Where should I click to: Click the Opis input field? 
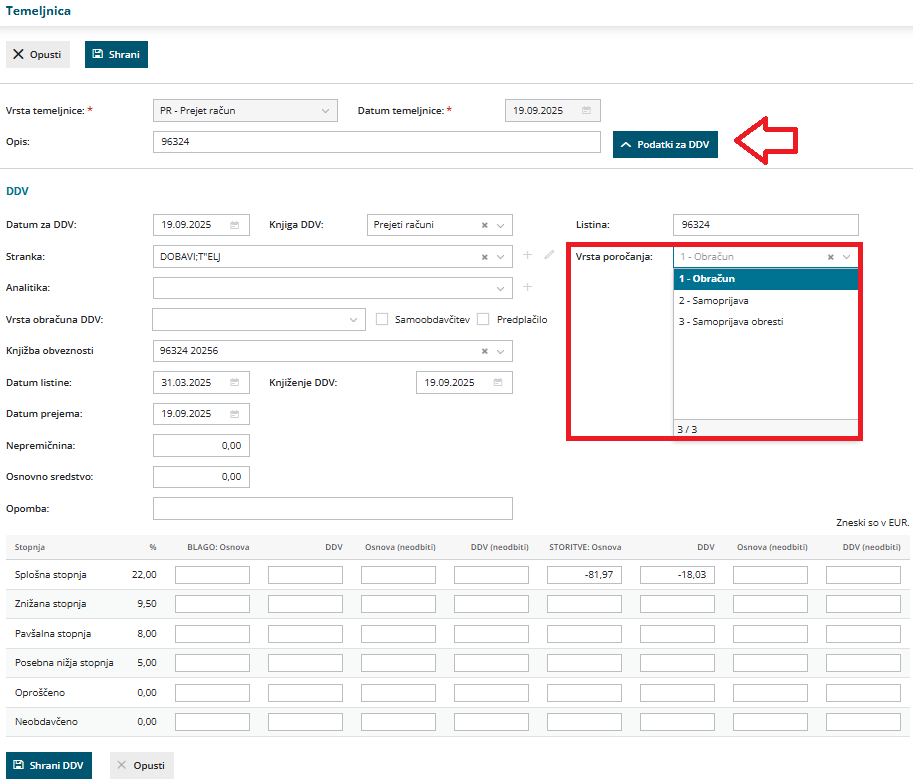point(377,142)
